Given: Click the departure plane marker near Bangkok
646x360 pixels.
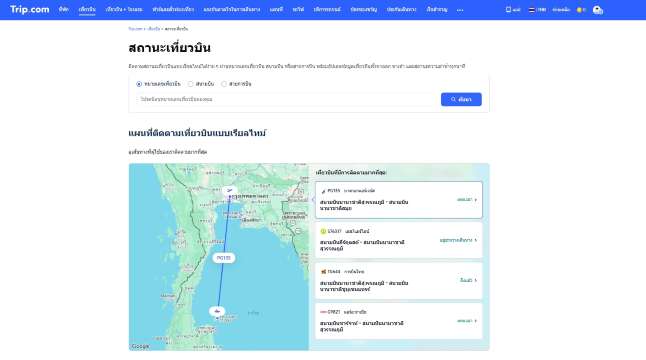Looking at the screenshot, I should [229, 191].
